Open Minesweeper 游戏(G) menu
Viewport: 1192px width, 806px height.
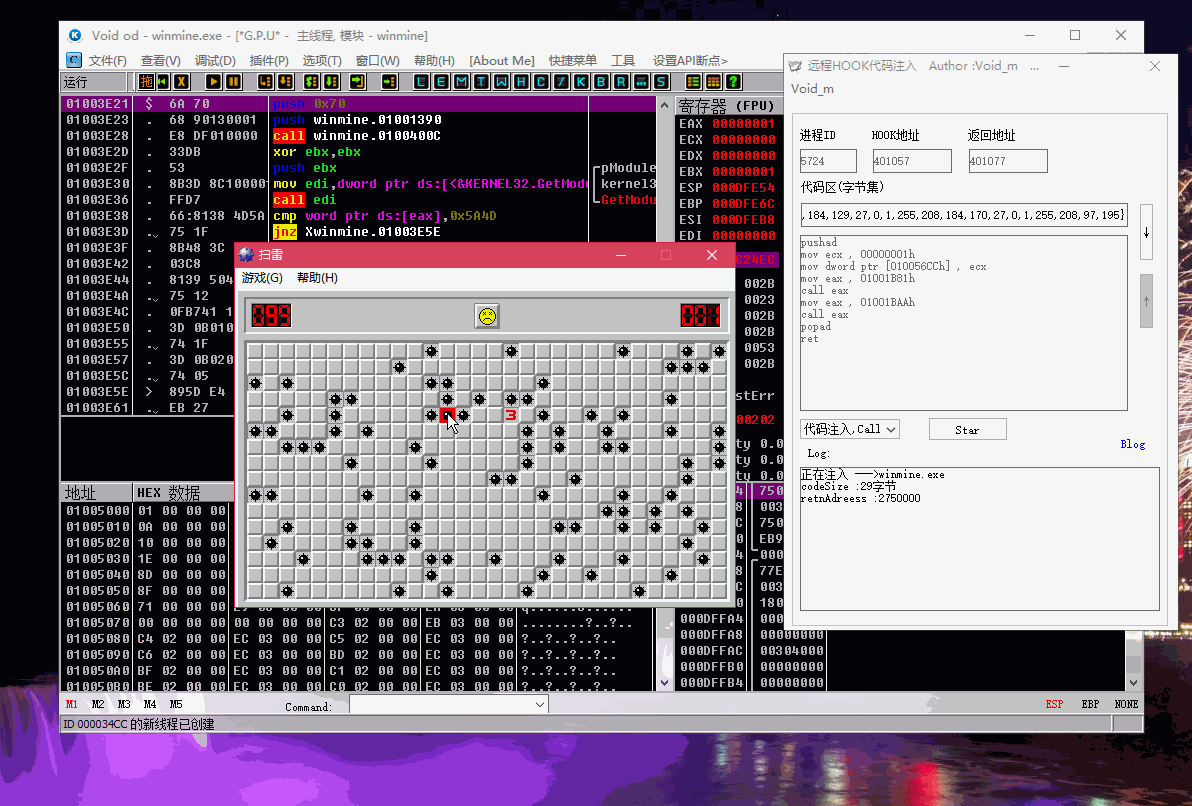click(262, 278)
